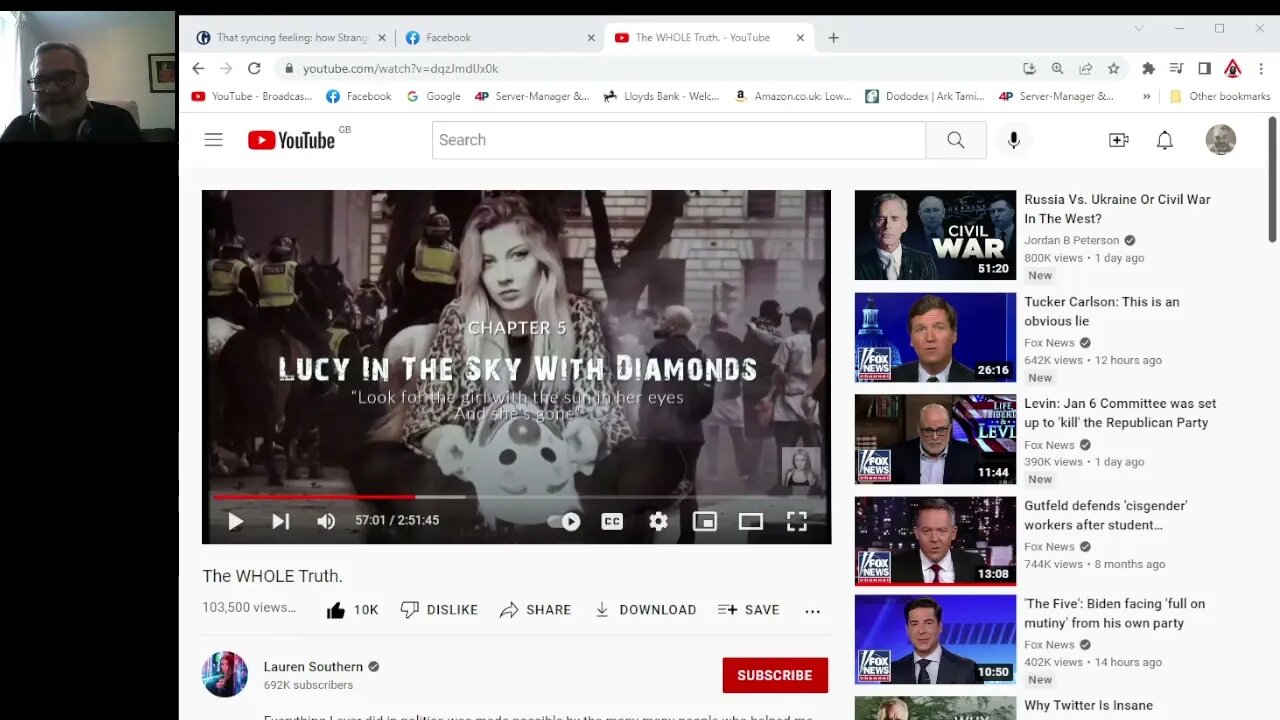Viewport: 1280px width, 720px height.
Task: Switch to 'That syncing feeling' tab
Action: point(291,38)
